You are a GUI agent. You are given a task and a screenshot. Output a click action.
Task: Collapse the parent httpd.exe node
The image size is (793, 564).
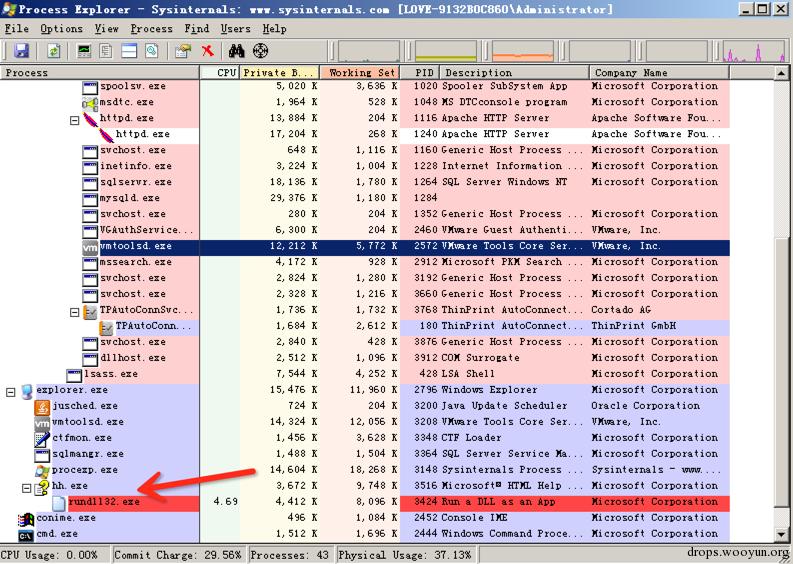click(x=75, y=119)
